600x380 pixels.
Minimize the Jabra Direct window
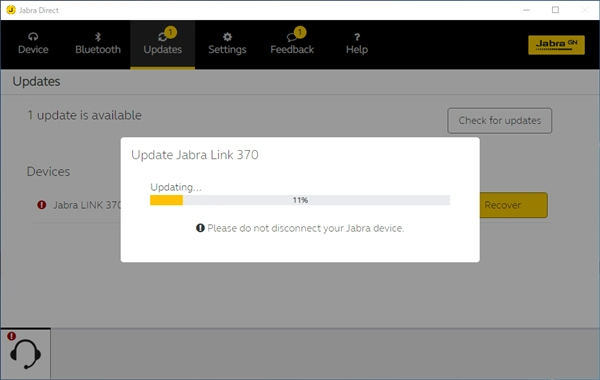click(527, 10)
